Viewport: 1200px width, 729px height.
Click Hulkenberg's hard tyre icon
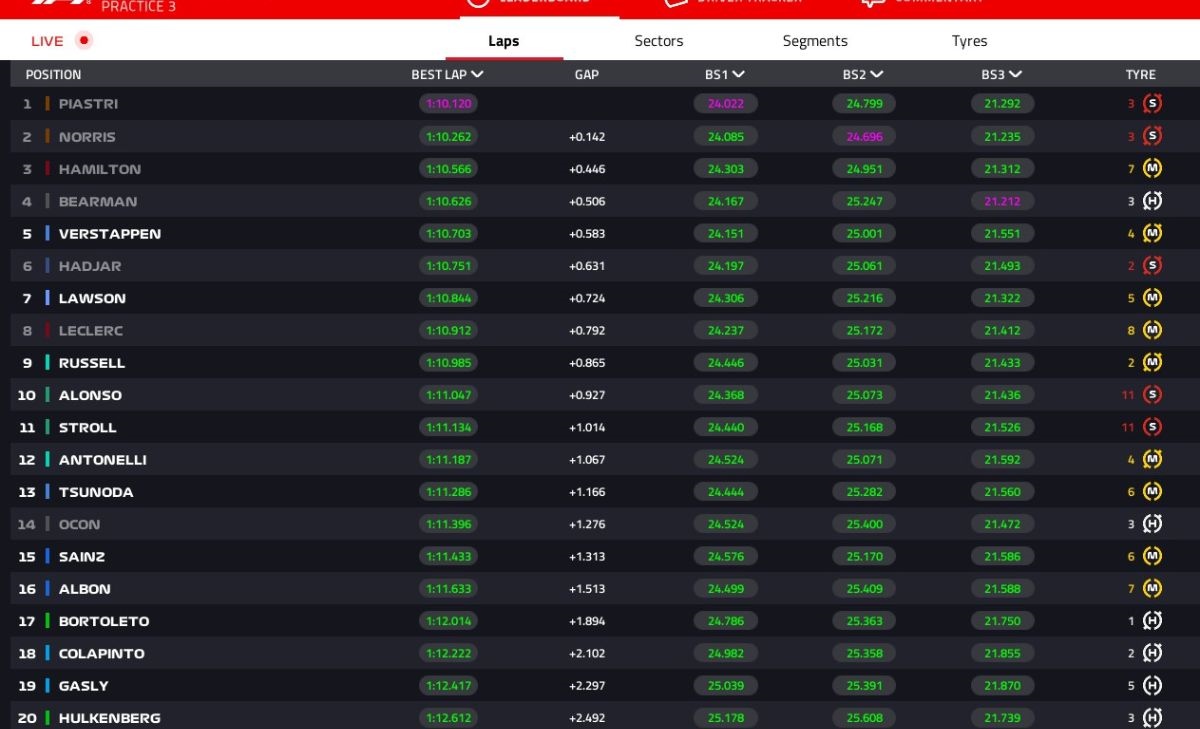click(x=1152, y=717)
